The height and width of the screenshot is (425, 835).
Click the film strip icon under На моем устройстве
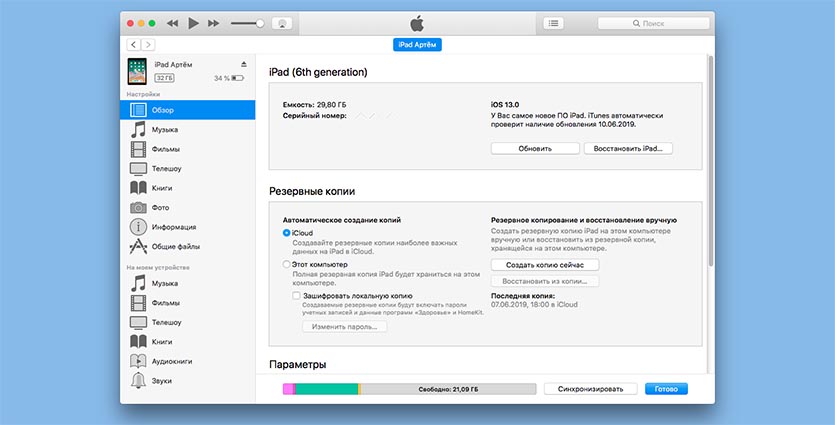tap(138, 303)
